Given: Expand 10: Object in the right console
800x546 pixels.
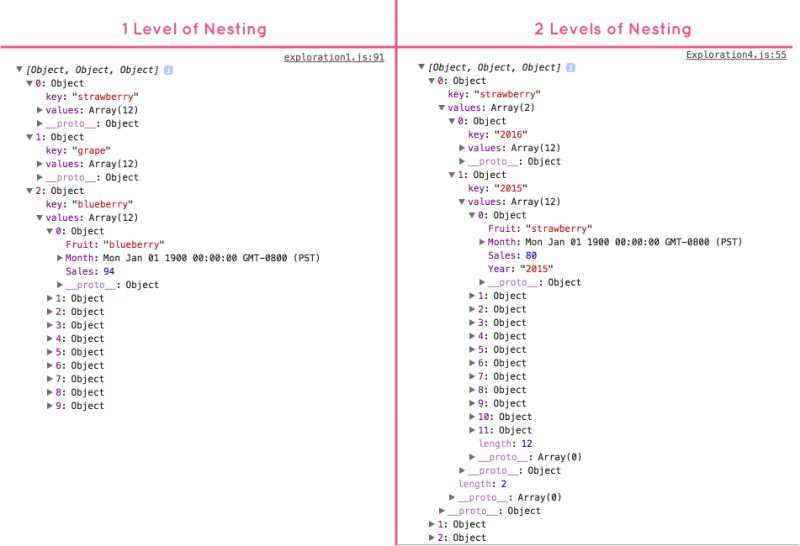Looking at the screenshot, I should [472, 417].
